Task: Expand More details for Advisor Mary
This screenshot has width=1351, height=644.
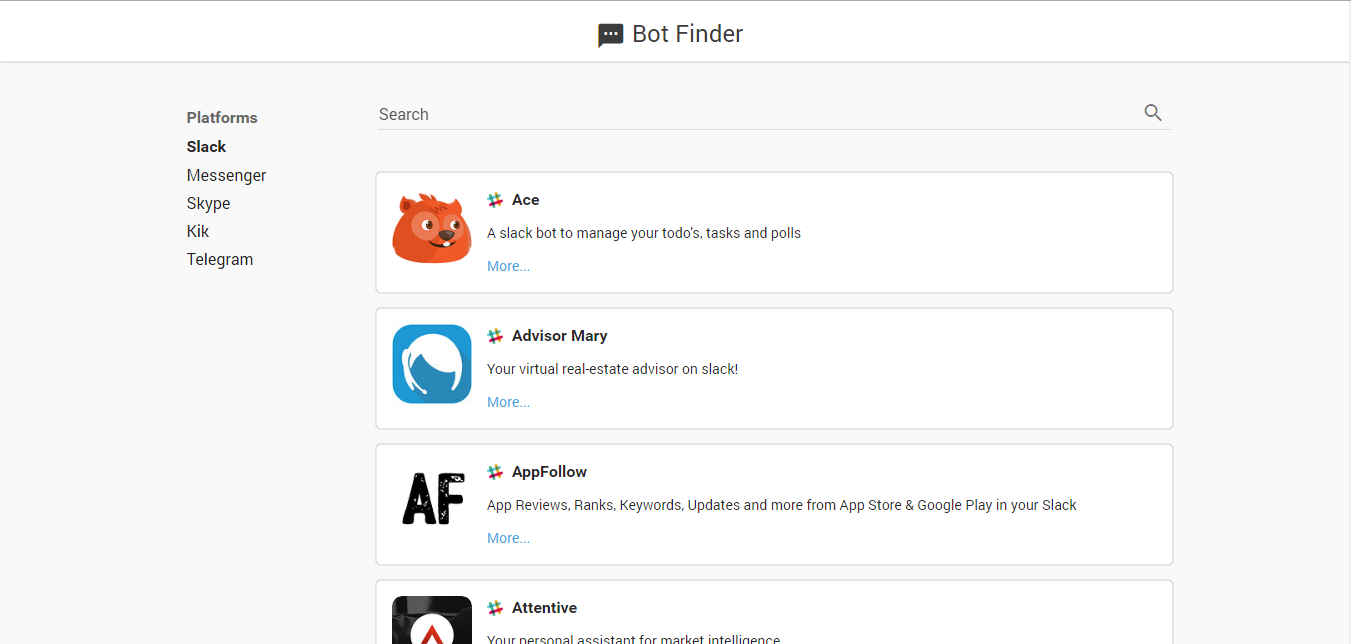Action: 508,401
